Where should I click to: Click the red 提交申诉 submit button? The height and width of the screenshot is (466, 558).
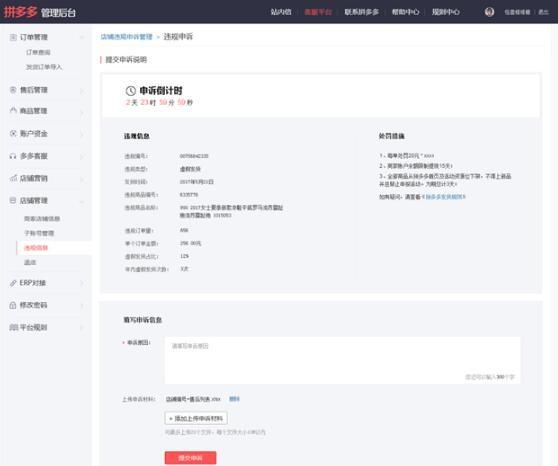[190, 458]
